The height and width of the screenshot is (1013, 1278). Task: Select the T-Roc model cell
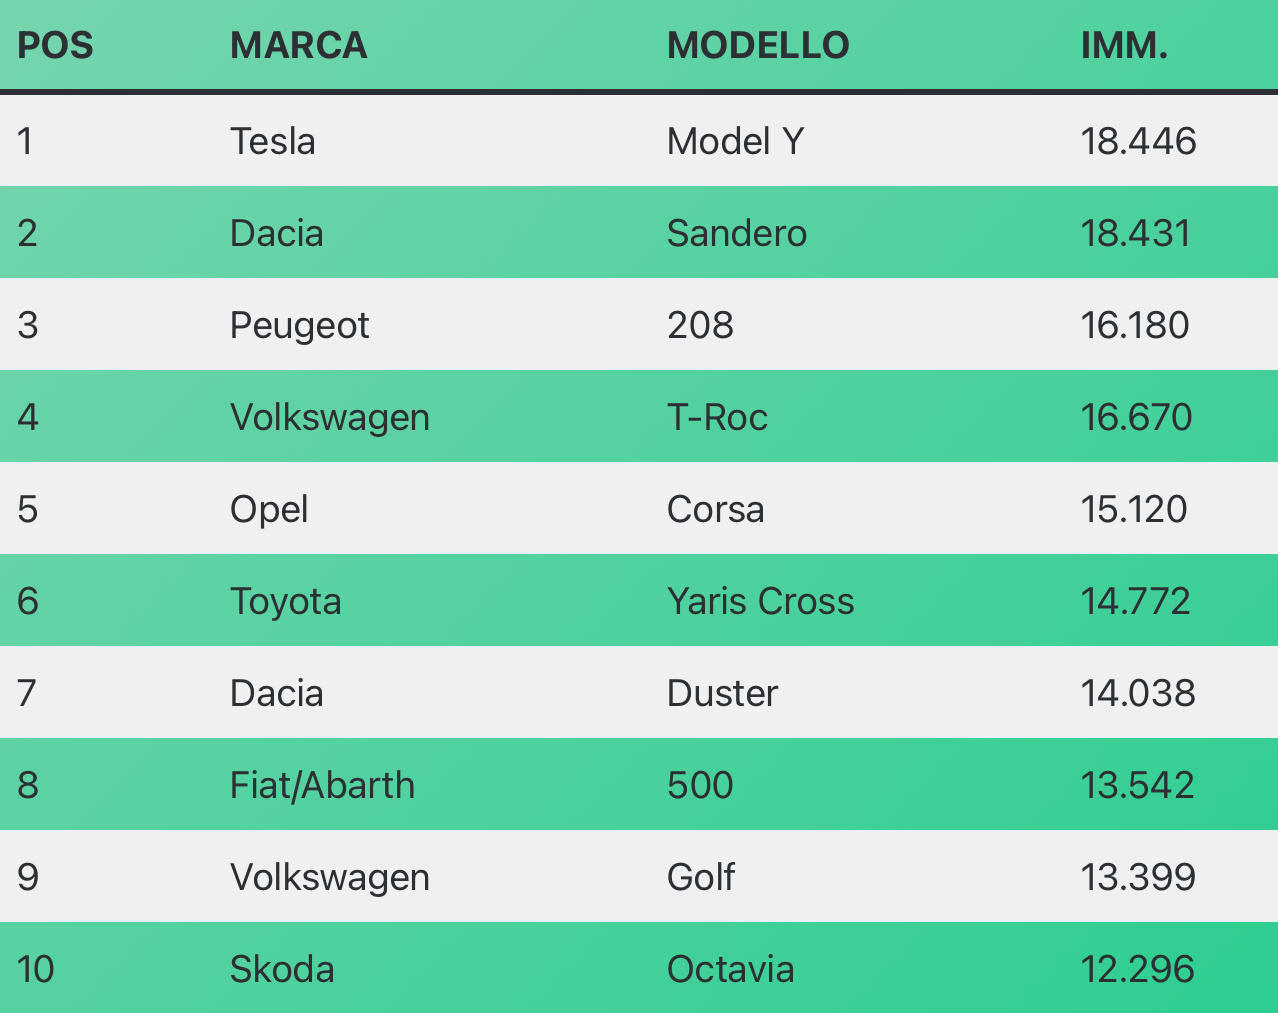click(x=717, y=417)
